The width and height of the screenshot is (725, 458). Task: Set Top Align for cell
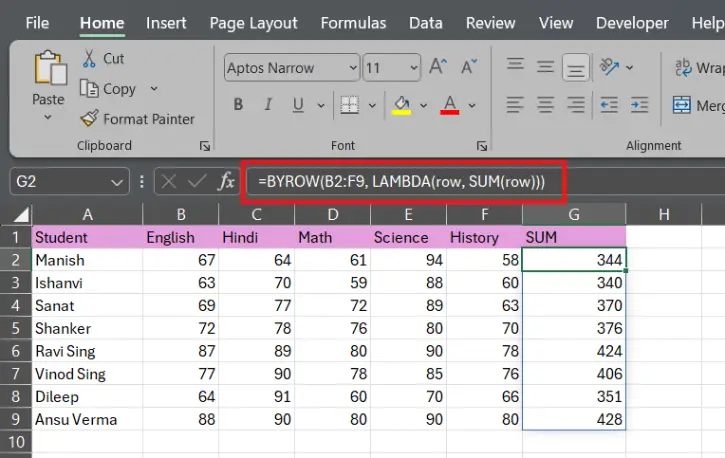pyautogui.click(x=515, y=65)
